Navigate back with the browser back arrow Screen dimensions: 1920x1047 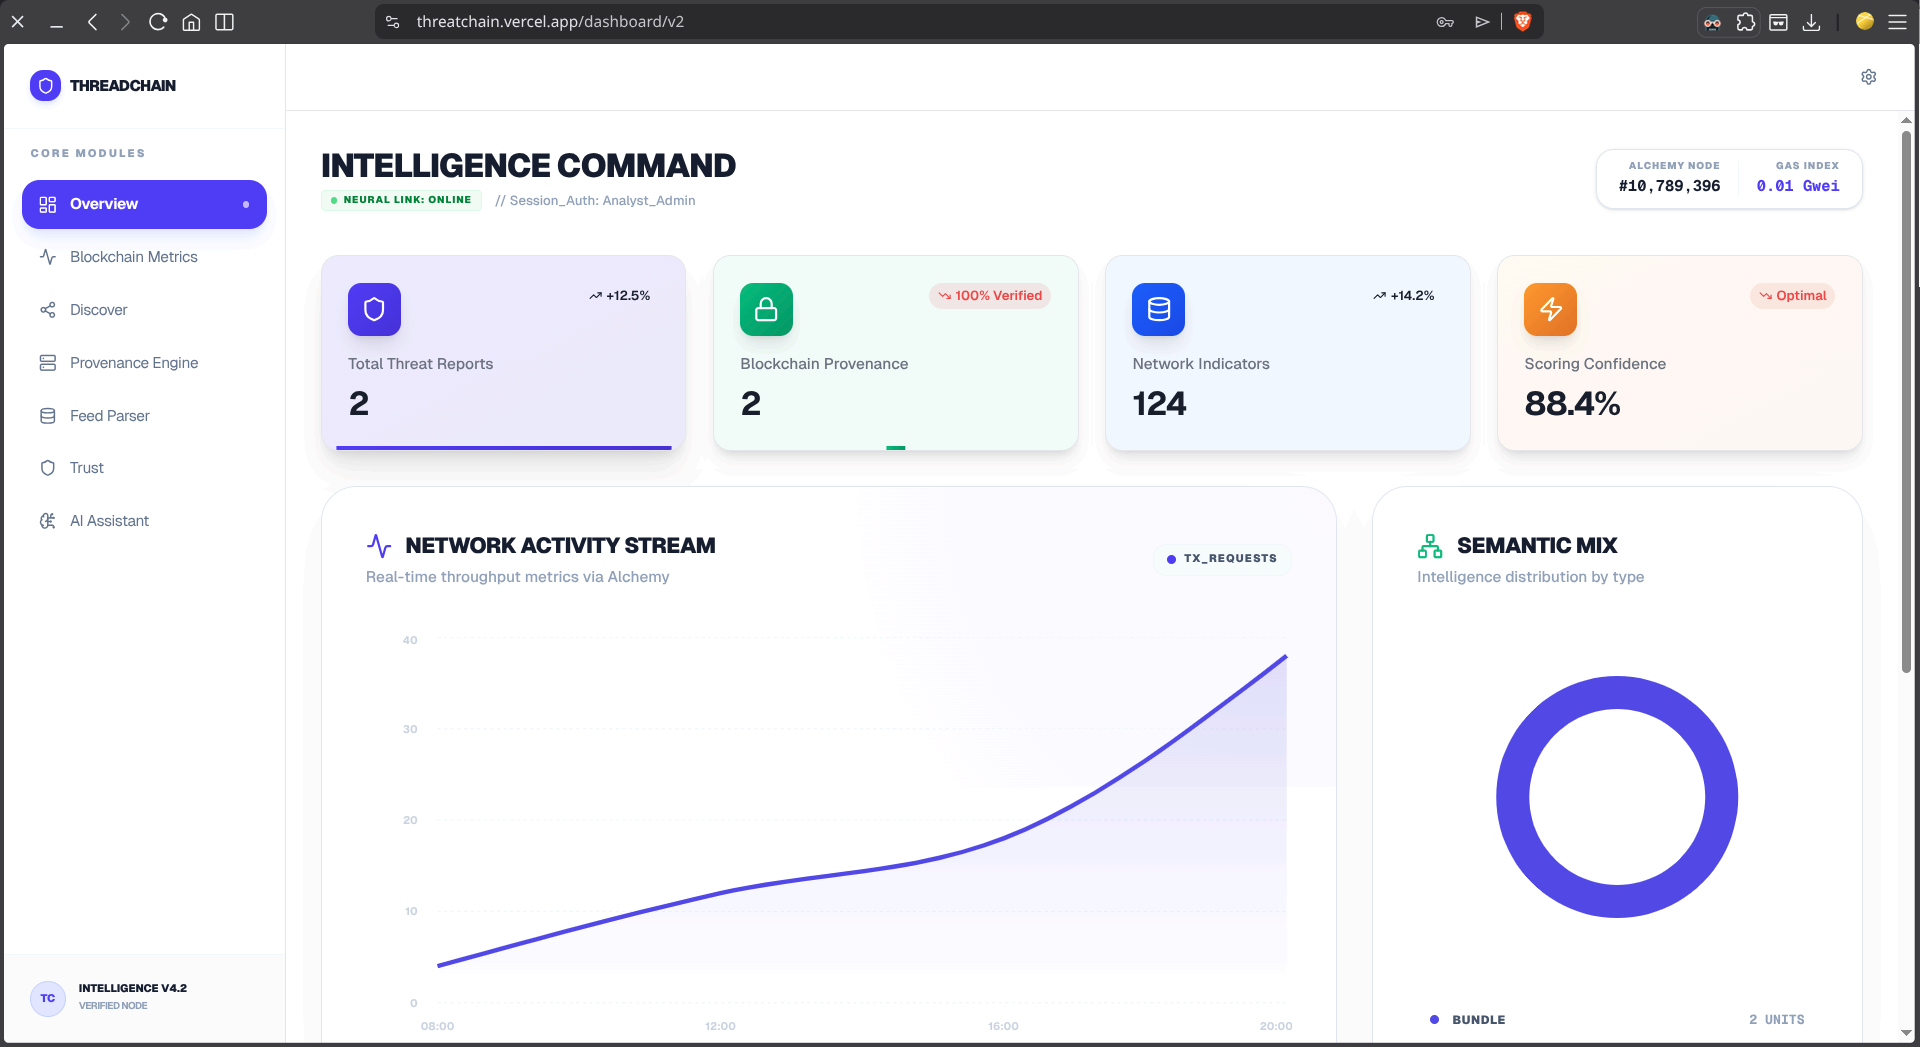(92, 22)
